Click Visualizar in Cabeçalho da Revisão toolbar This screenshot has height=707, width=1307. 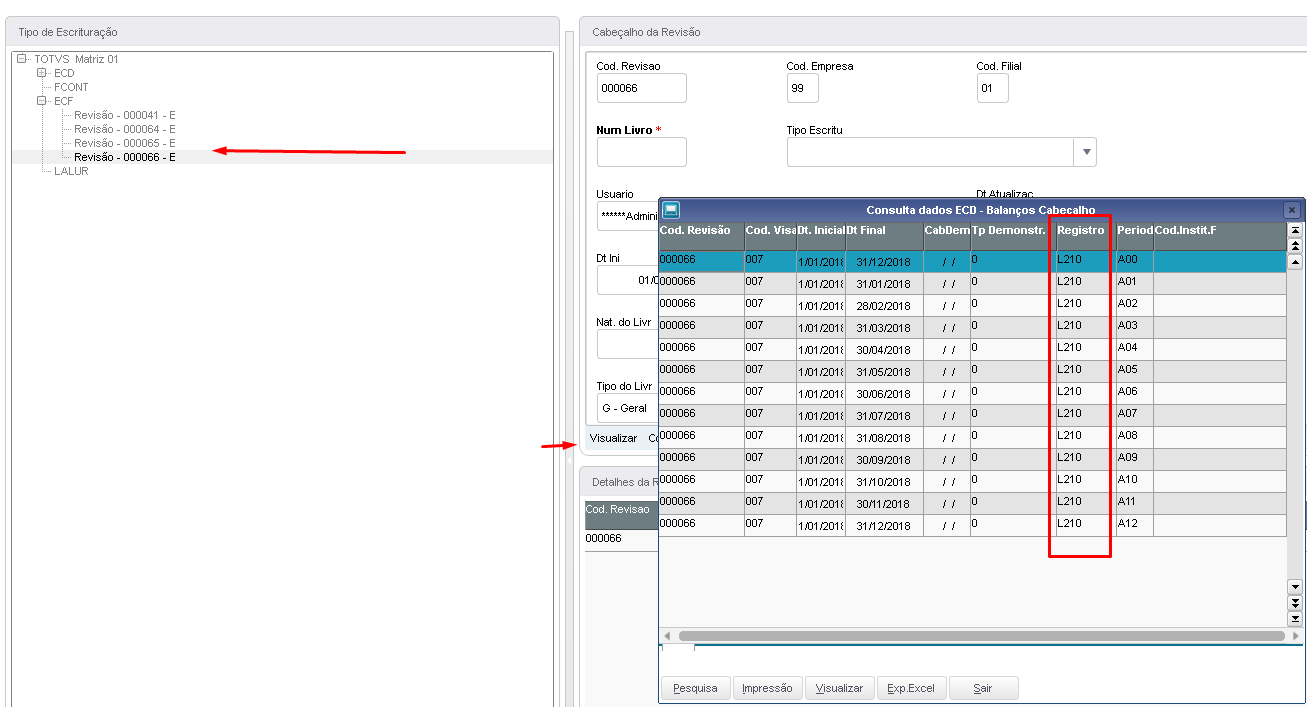(x=613, y=438)
